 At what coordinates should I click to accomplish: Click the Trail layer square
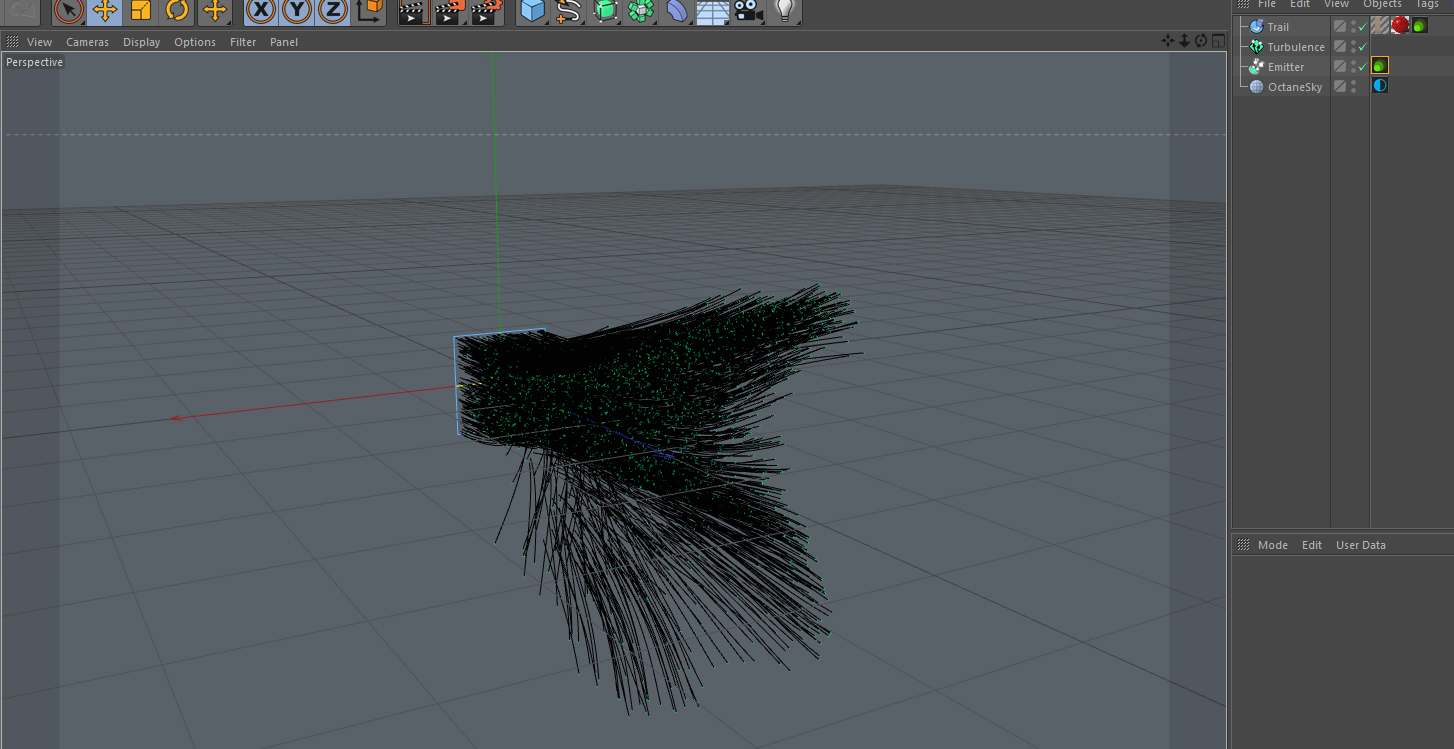1340,27
